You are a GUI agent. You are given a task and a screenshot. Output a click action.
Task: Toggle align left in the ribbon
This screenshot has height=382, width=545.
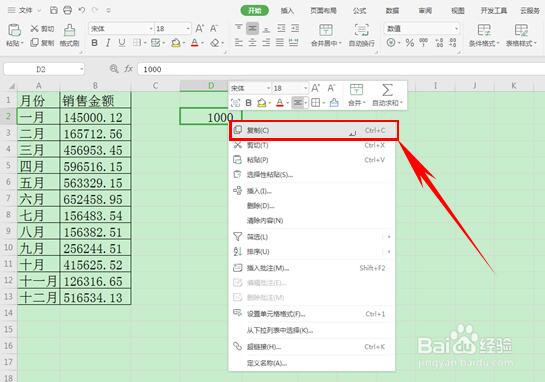[x=238, y=43]
